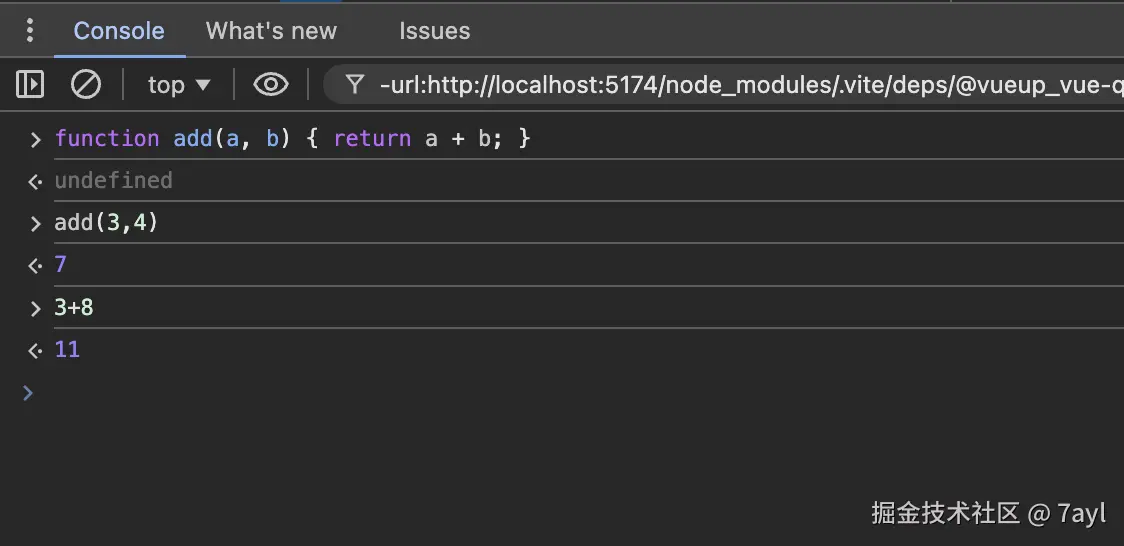Clear the console output
This screenshot has height=546, width=1124.
coord(86,85)
